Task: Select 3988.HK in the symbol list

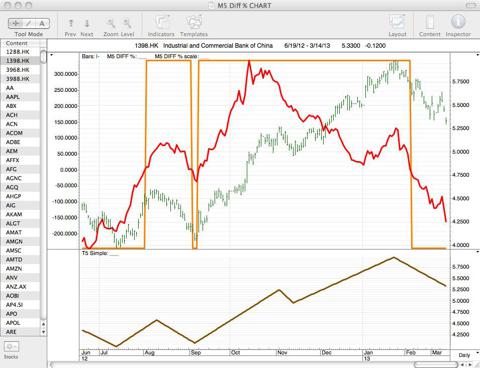Action: (21, 79)
